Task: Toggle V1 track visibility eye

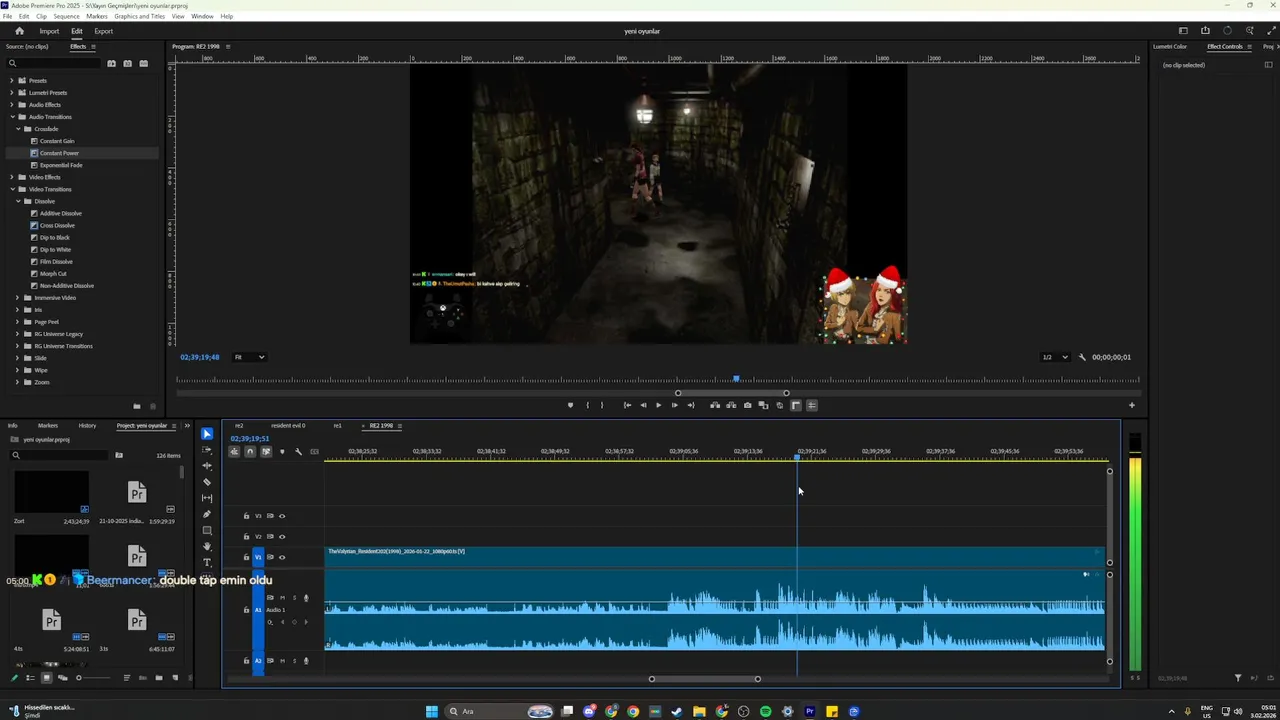Action: (282, 557)
